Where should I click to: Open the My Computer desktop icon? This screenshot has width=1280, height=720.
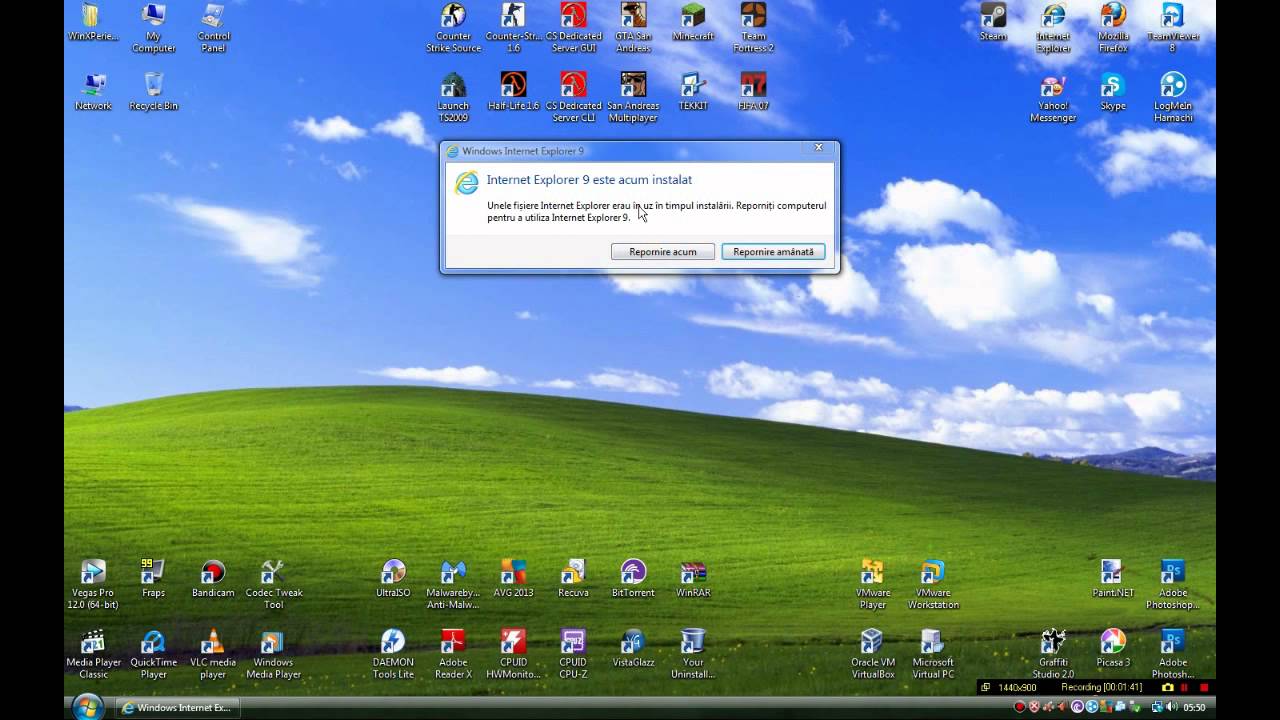pyautogui.click(x=153, y=28)
